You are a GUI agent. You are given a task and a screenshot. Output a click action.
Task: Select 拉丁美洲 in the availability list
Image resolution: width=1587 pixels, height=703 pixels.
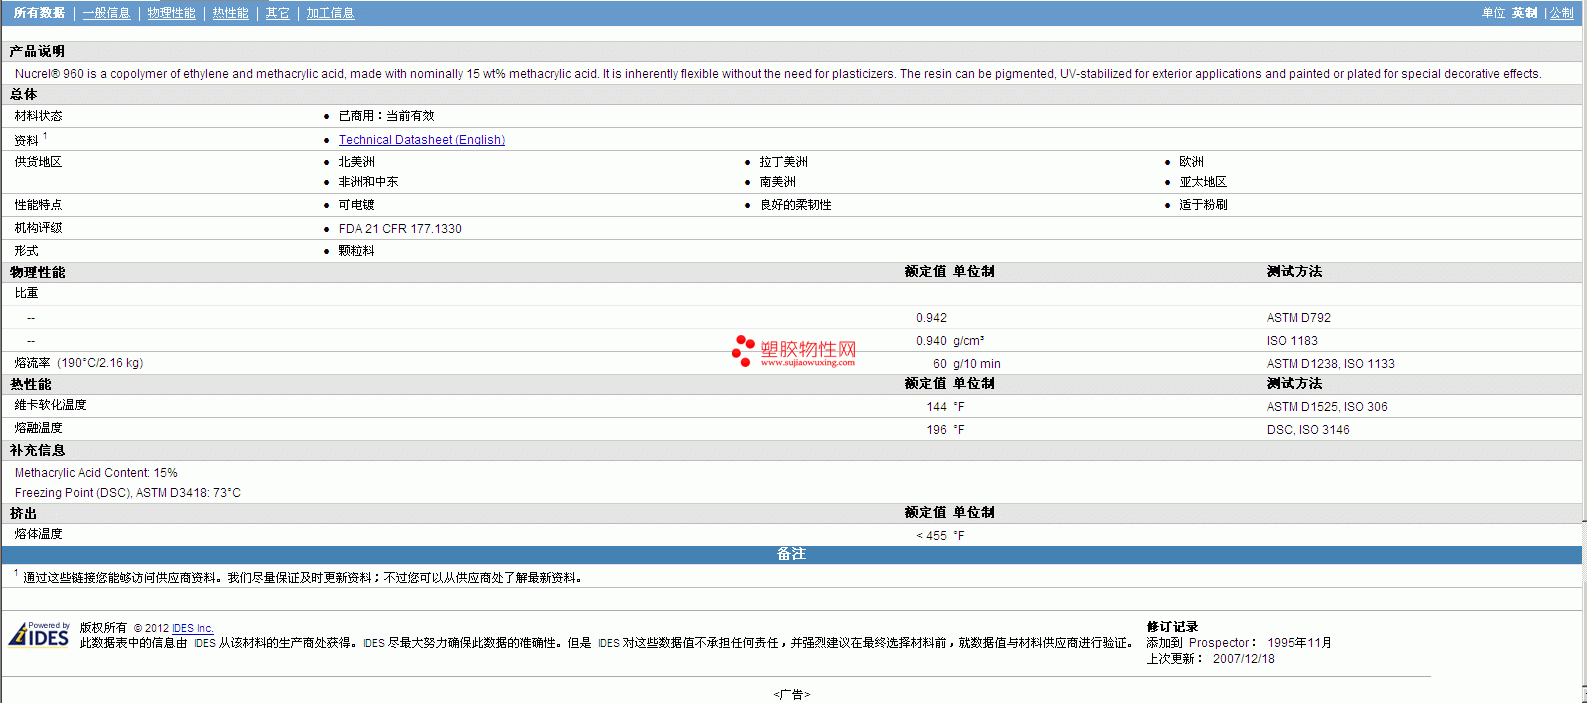coord(783,162)
